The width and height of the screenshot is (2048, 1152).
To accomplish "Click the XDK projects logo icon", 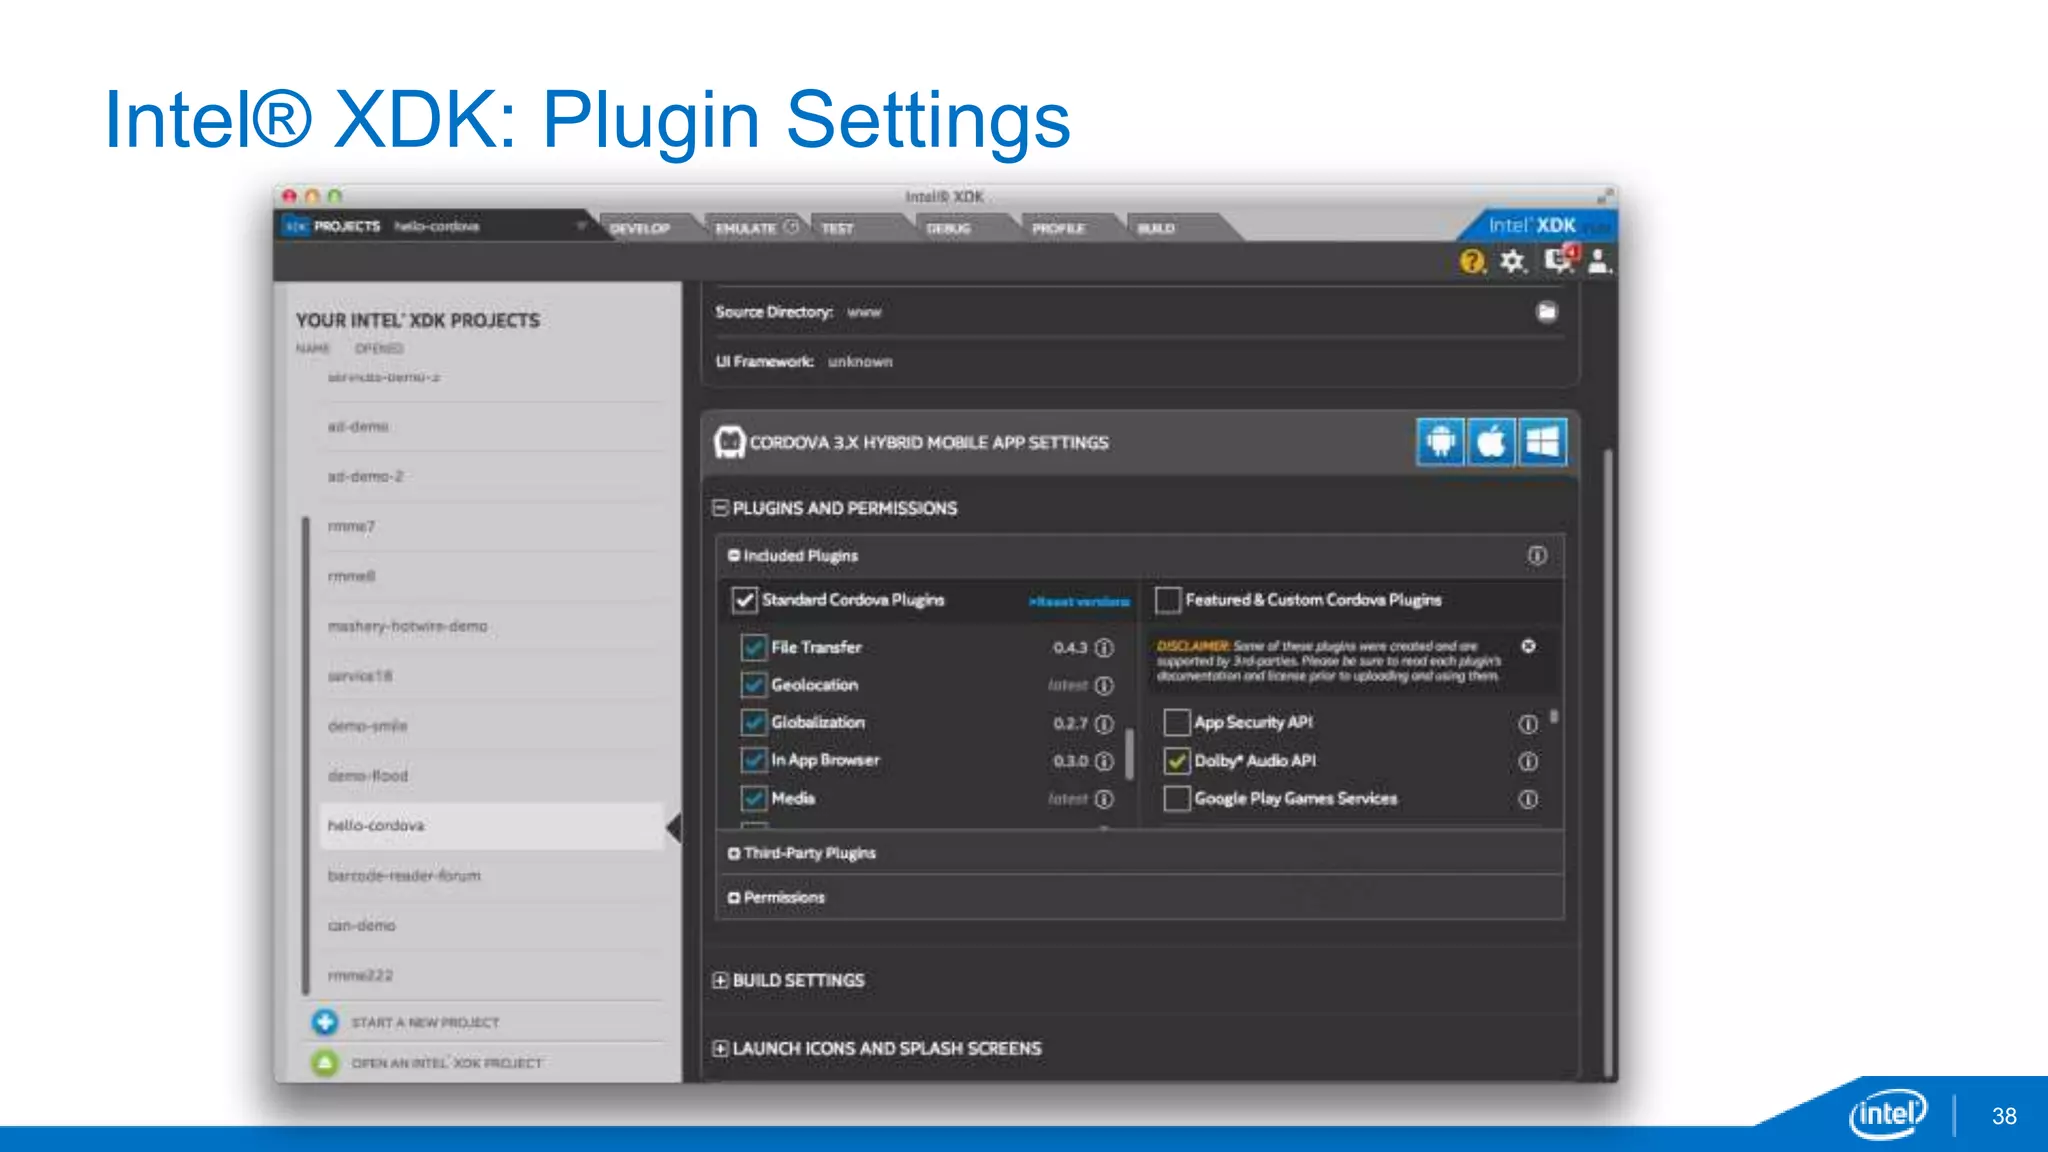I will [296, 227].
